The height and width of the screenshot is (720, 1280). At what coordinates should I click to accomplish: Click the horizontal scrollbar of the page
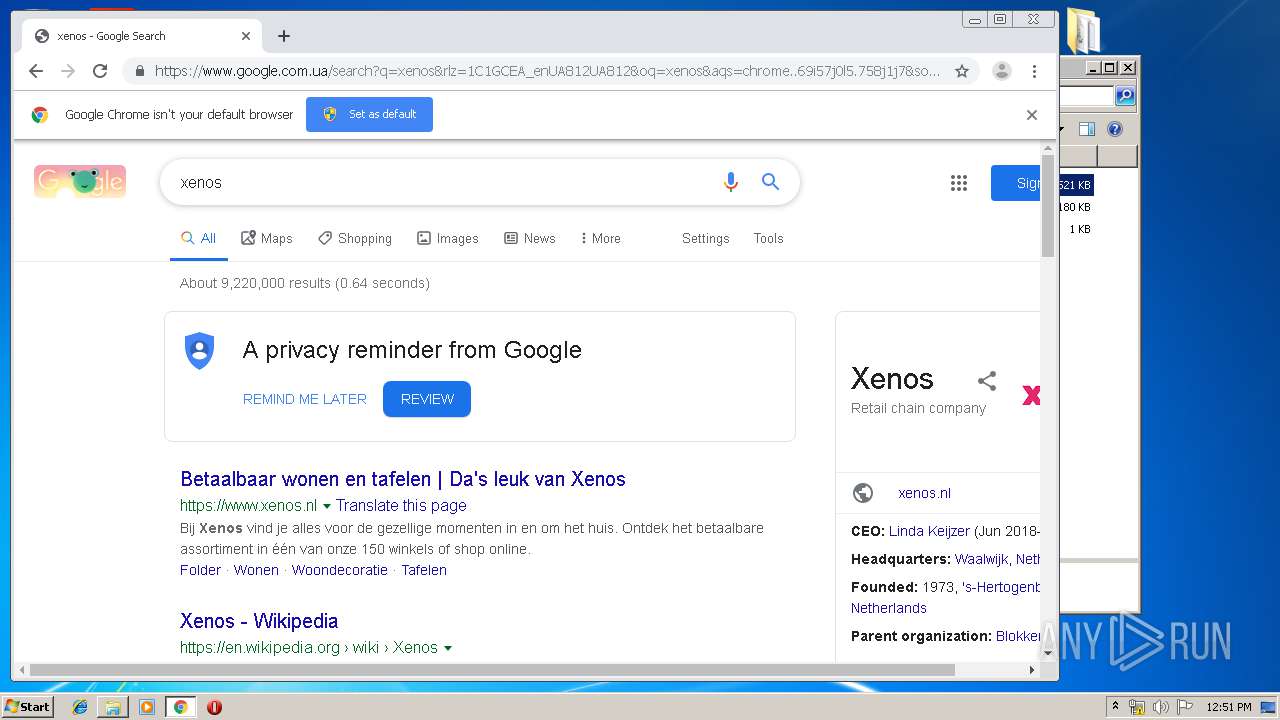coord(492,670)
